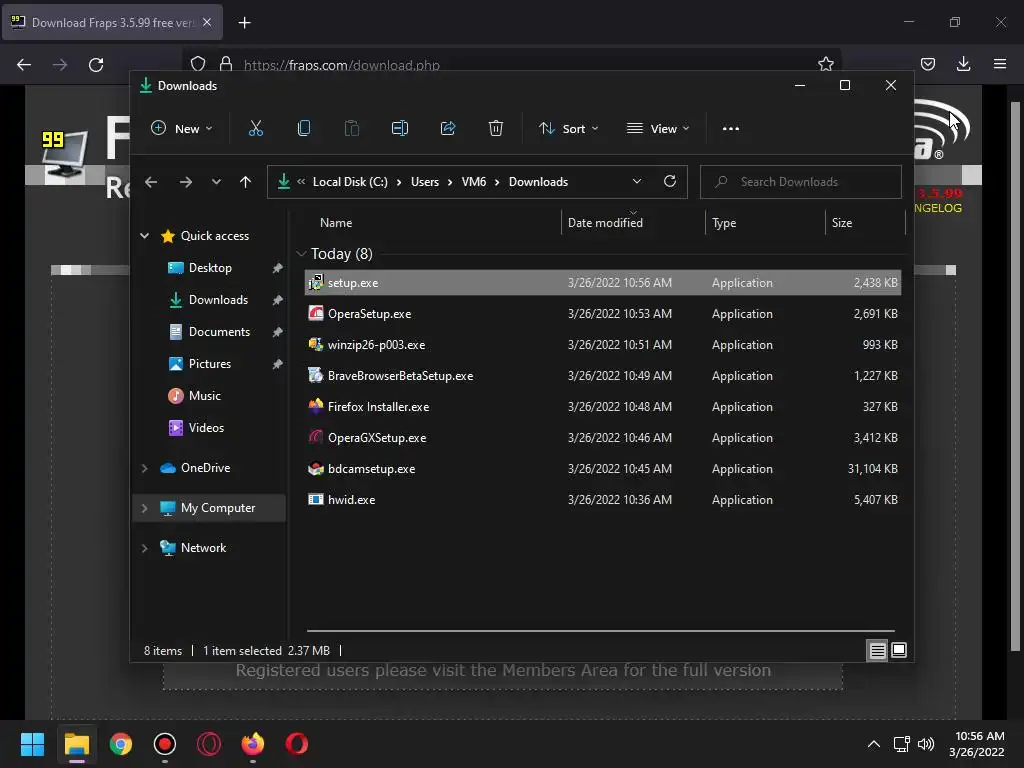Select hwid.exe file
Image resolution: width=1024 pixels, height=768 pixels.
tap(603, 500)
